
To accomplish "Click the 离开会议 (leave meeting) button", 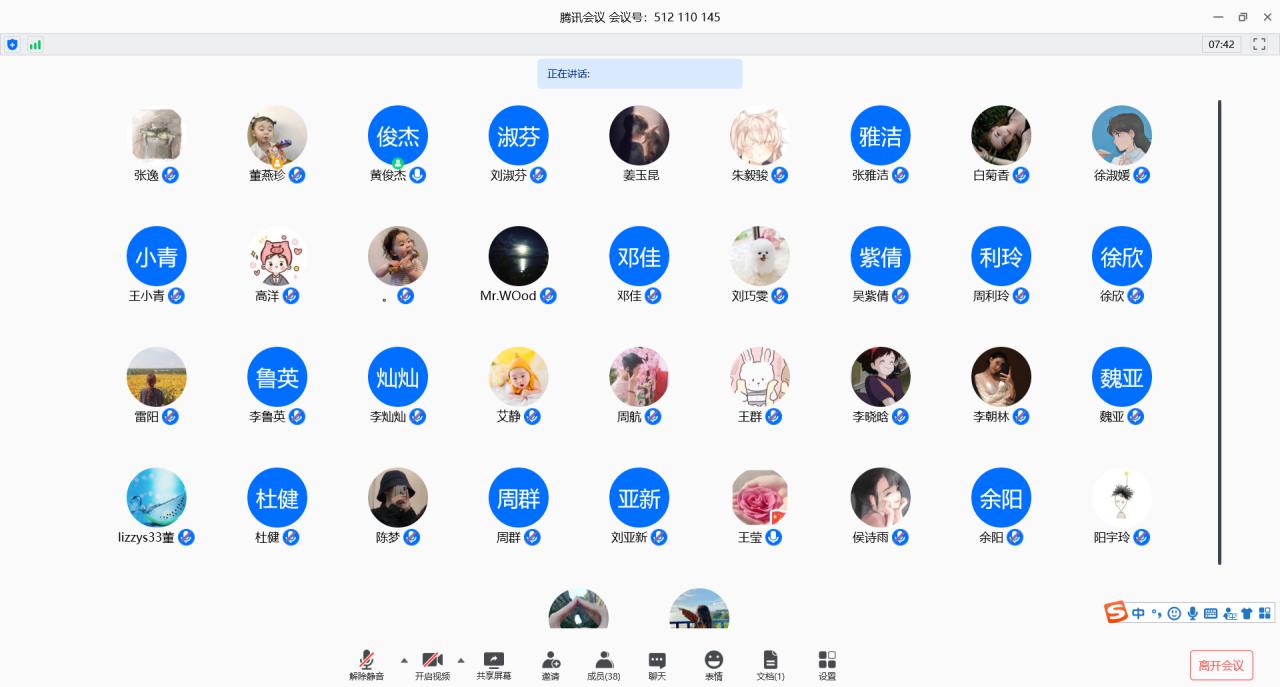I will [1220, 665].
